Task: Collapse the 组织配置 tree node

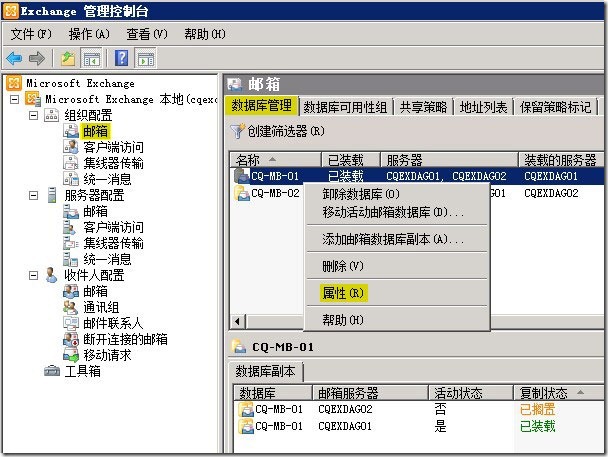Action: click(x=33, y=115)
